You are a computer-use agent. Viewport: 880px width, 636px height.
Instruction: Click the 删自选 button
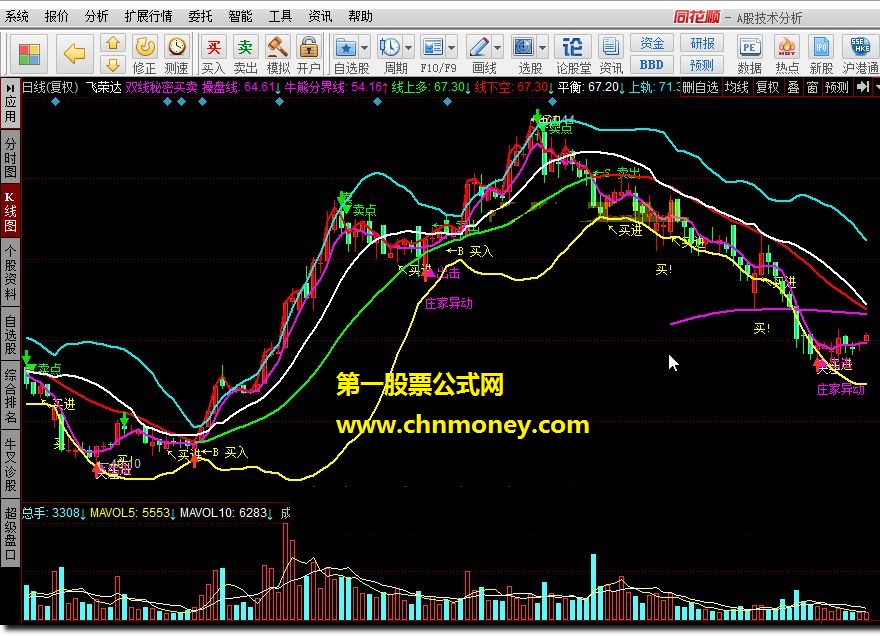700,87
